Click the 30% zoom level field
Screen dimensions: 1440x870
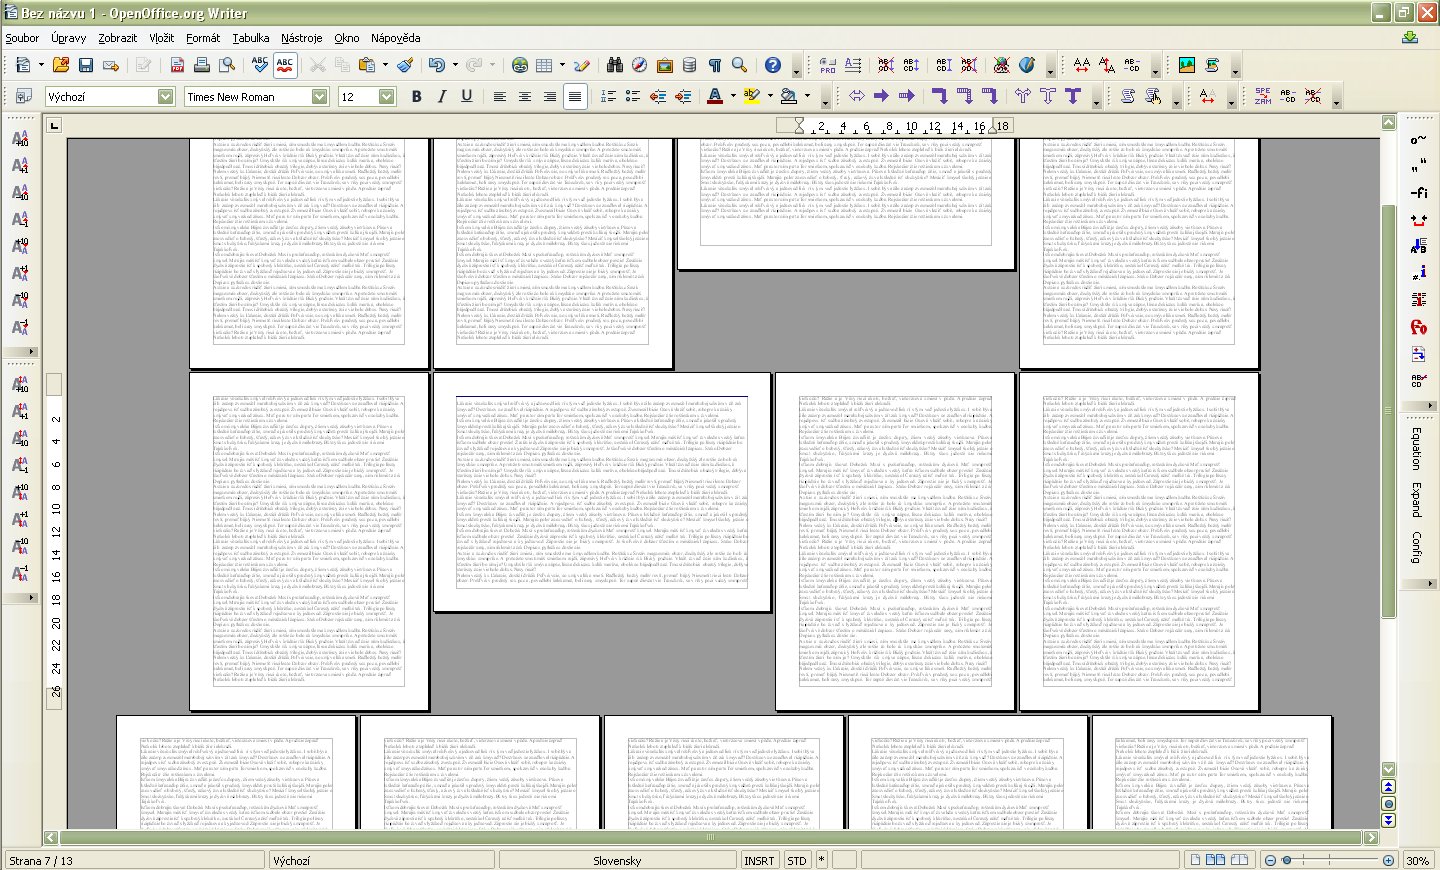[x=1417, y=860]
